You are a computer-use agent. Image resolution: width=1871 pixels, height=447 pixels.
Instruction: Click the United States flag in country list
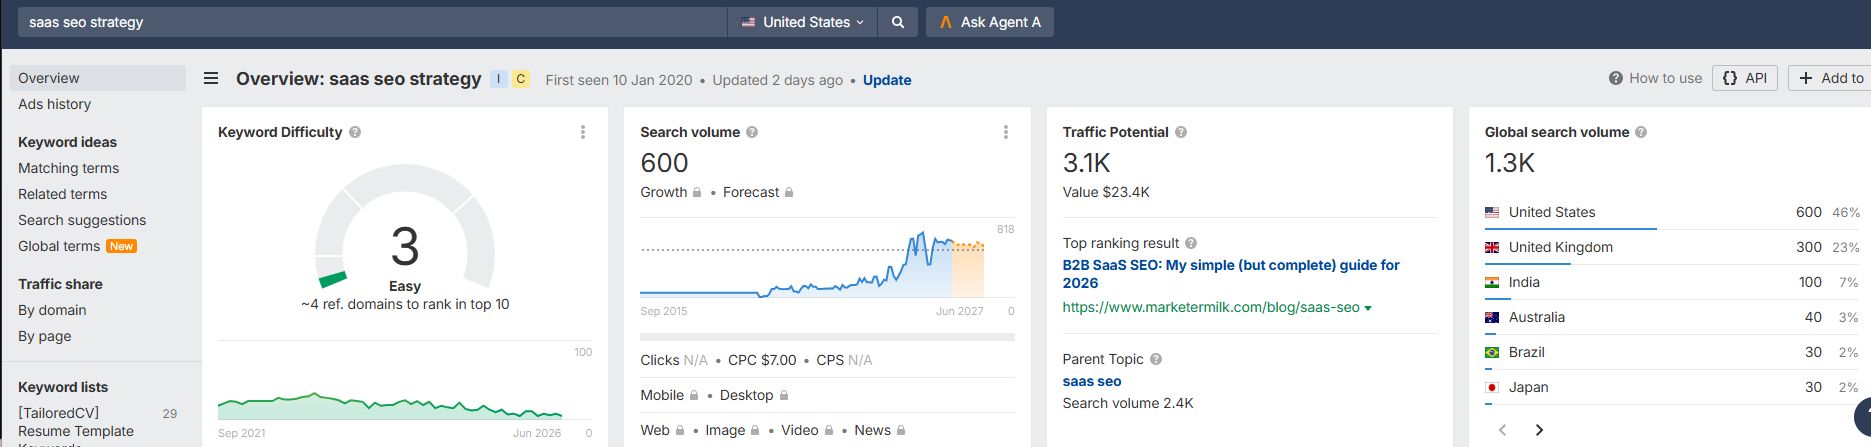(x=1492, y=212)
